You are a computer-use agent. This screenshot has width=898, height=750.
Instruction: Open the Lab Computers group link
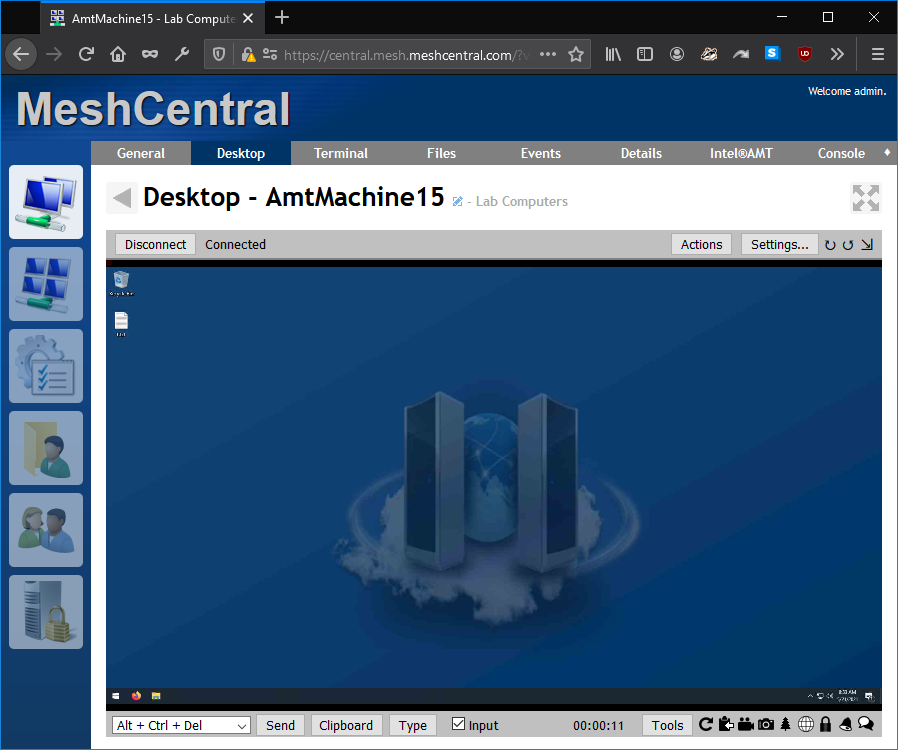[521, 201]
